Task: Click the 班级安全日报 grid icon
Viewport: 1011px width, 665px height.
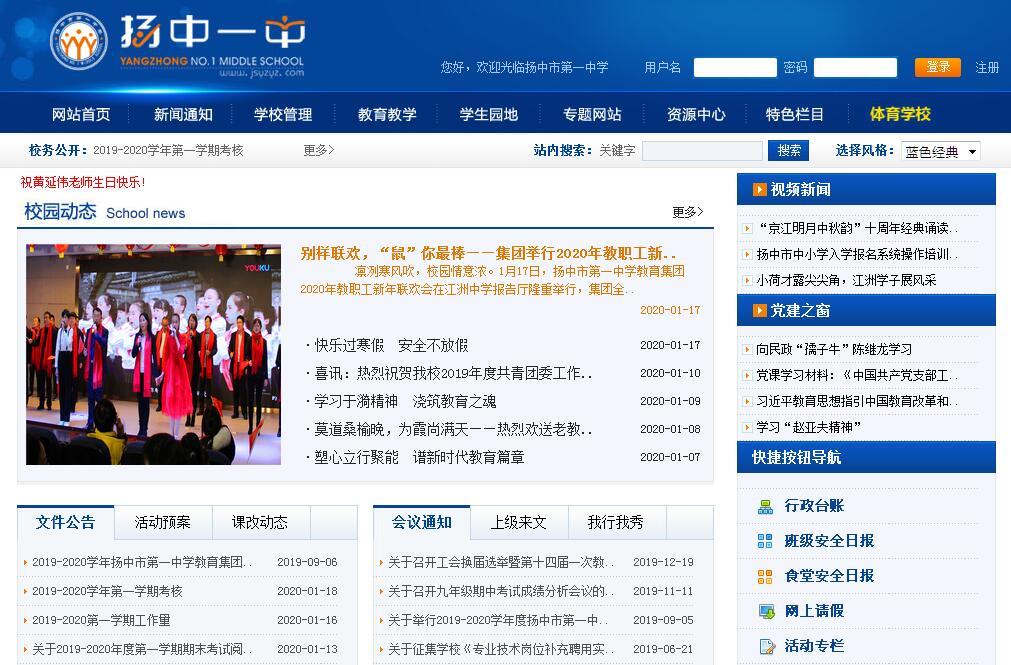Action: (x=765, y=541)
